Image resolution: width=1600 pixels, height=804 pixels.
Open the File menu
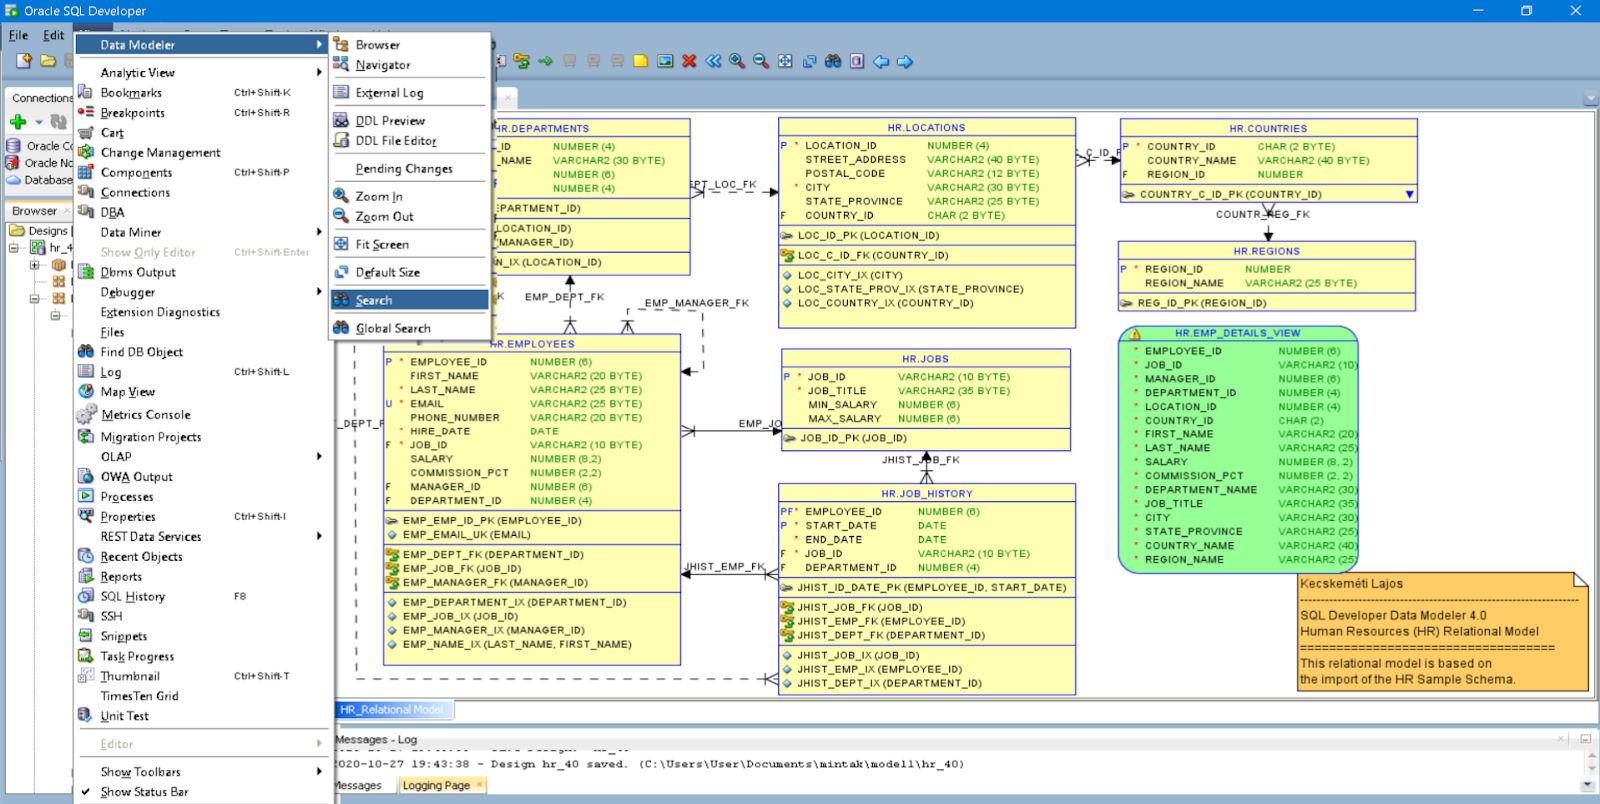click(x=19, y=35)
